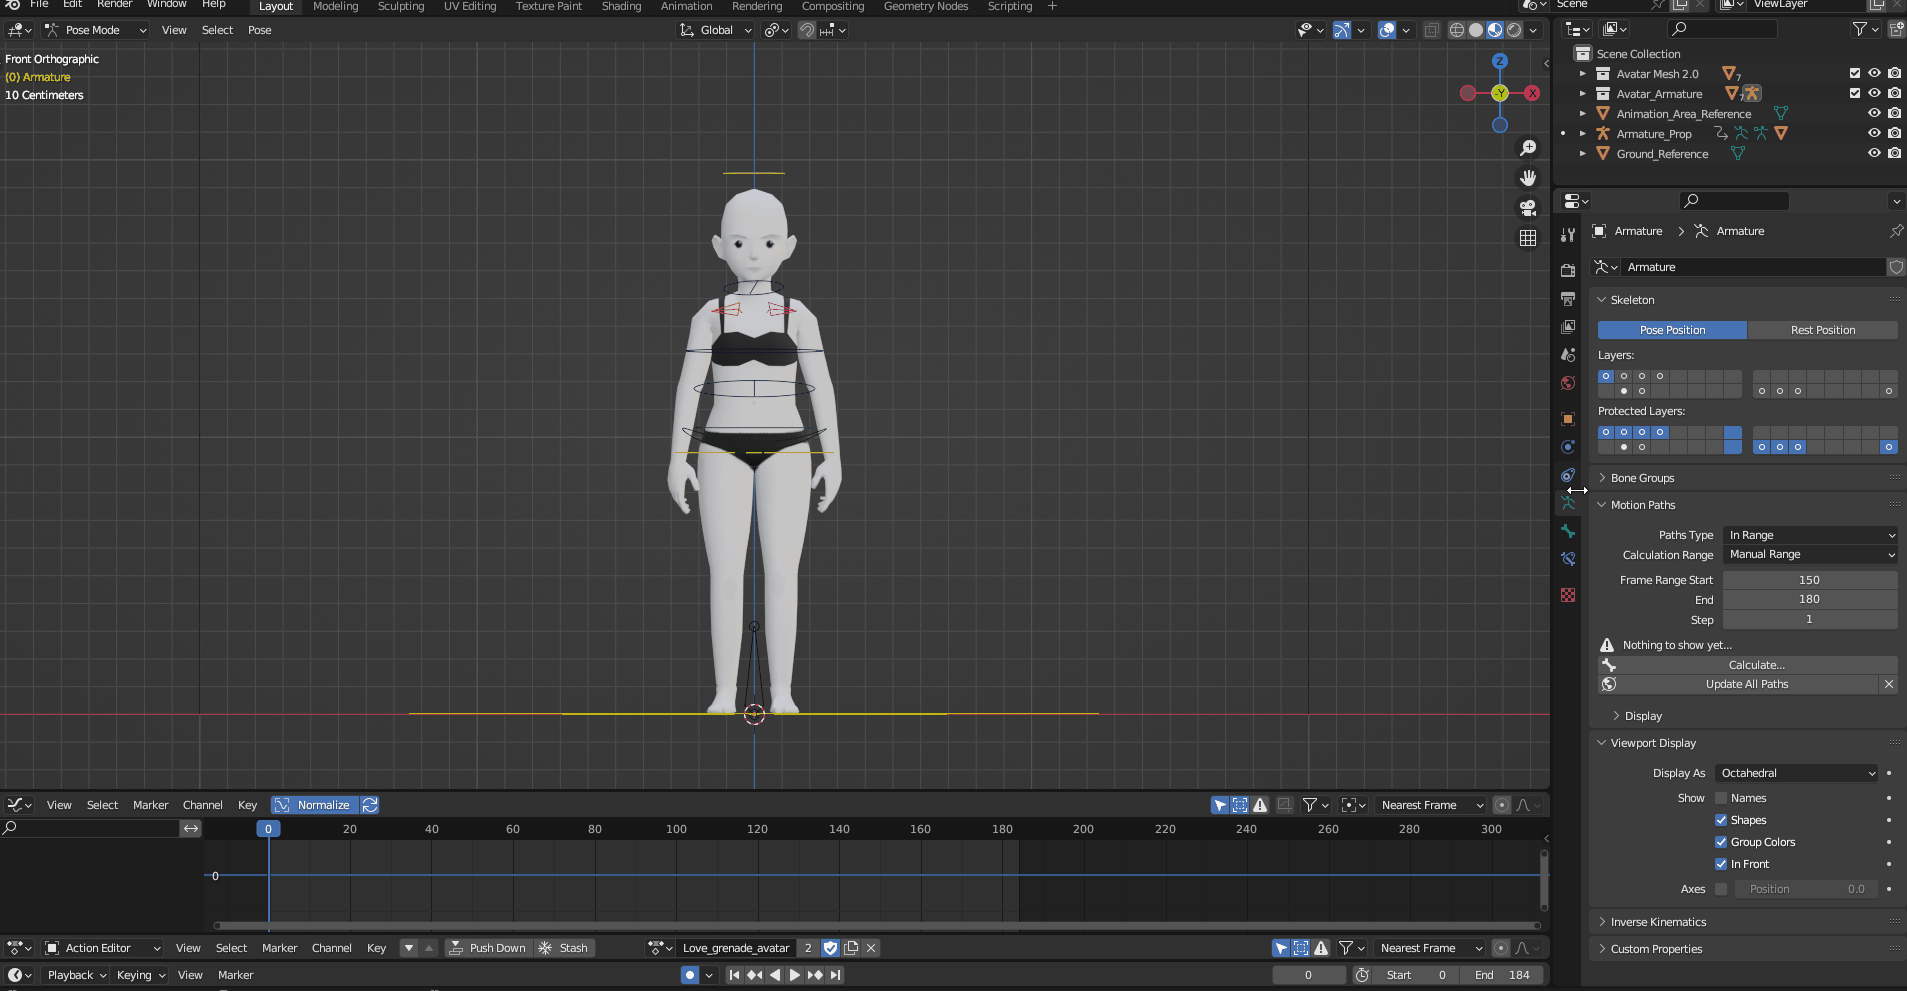Uncheck the Group Colors checkbox
The height and width of the screenshot is (991, 1907).
[x=1721, y=842]
